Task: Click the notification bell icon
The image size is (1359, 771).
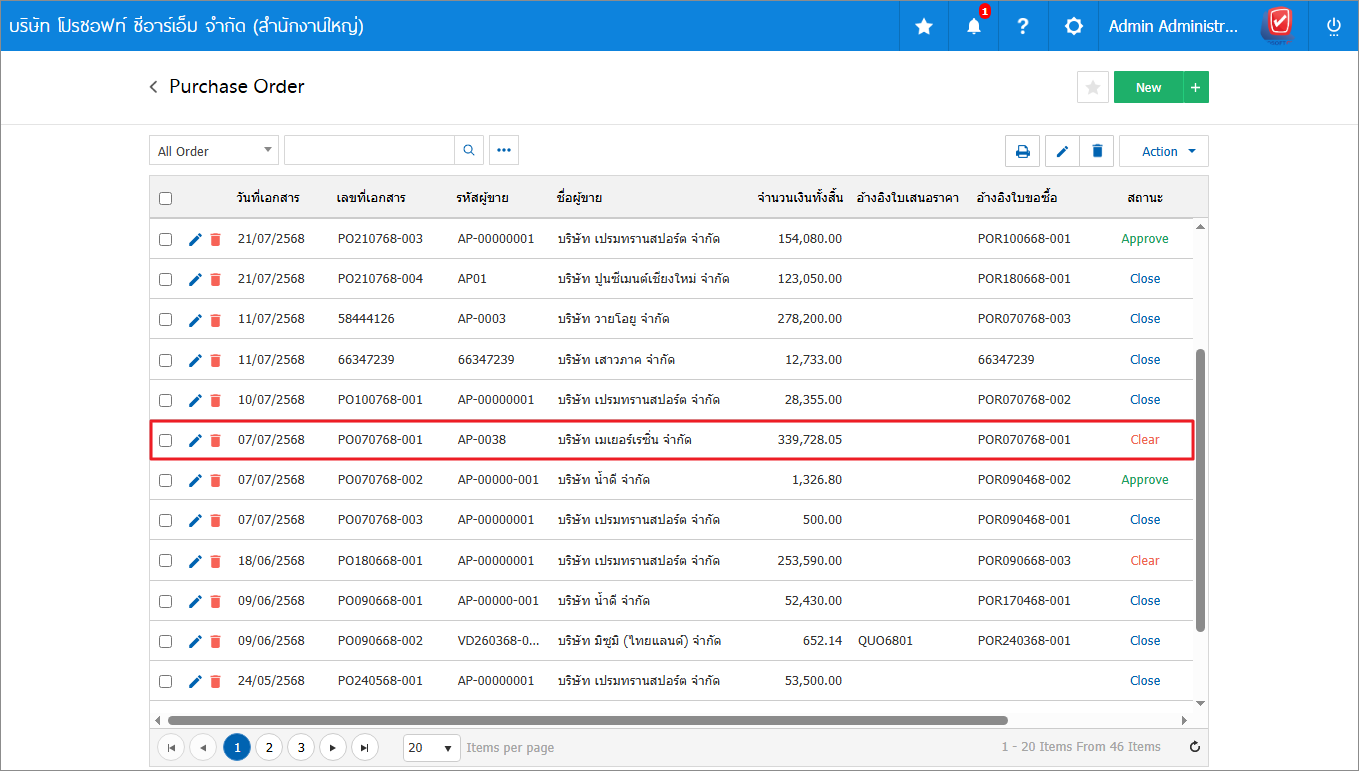Action: tap(973, 27)
